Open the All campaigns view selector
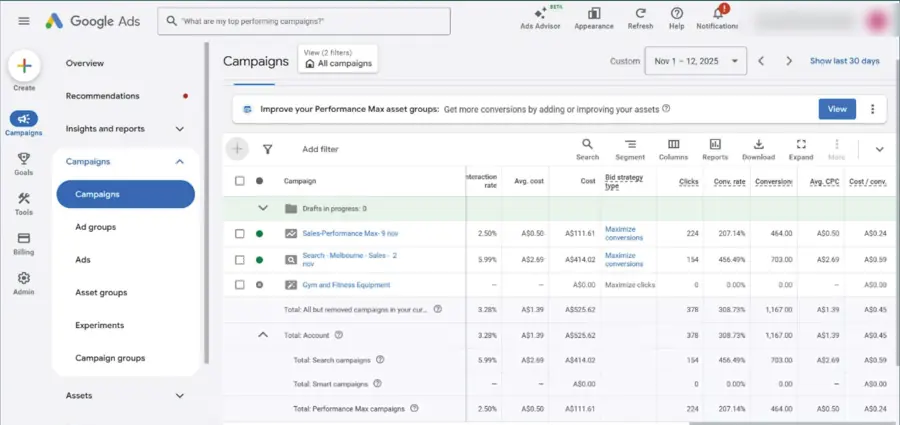 [338, 59]
